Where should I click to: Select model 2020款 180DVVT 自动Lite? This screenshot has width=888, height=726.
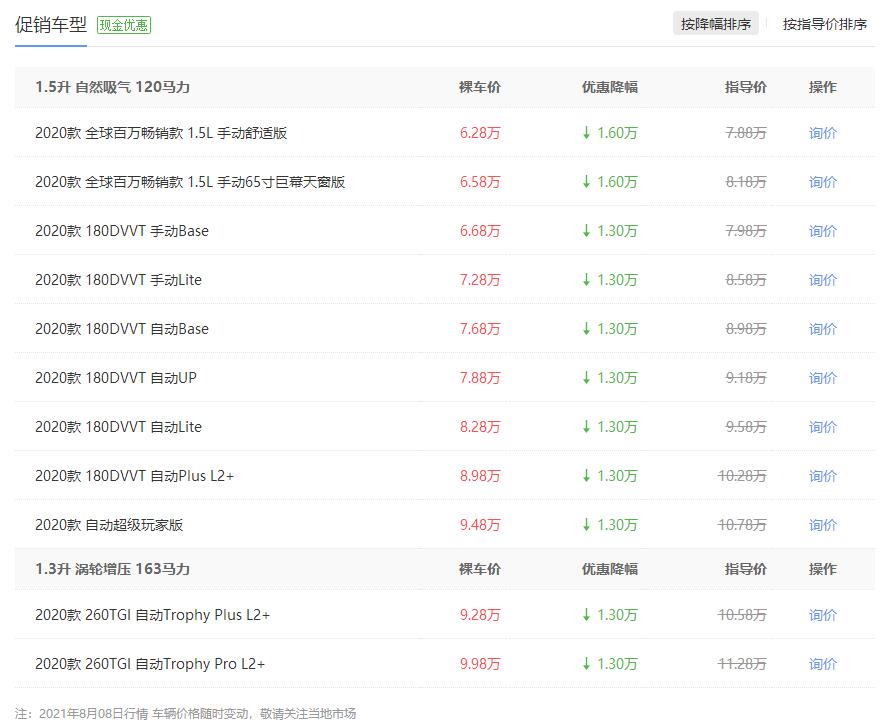[x=118, y=427]
